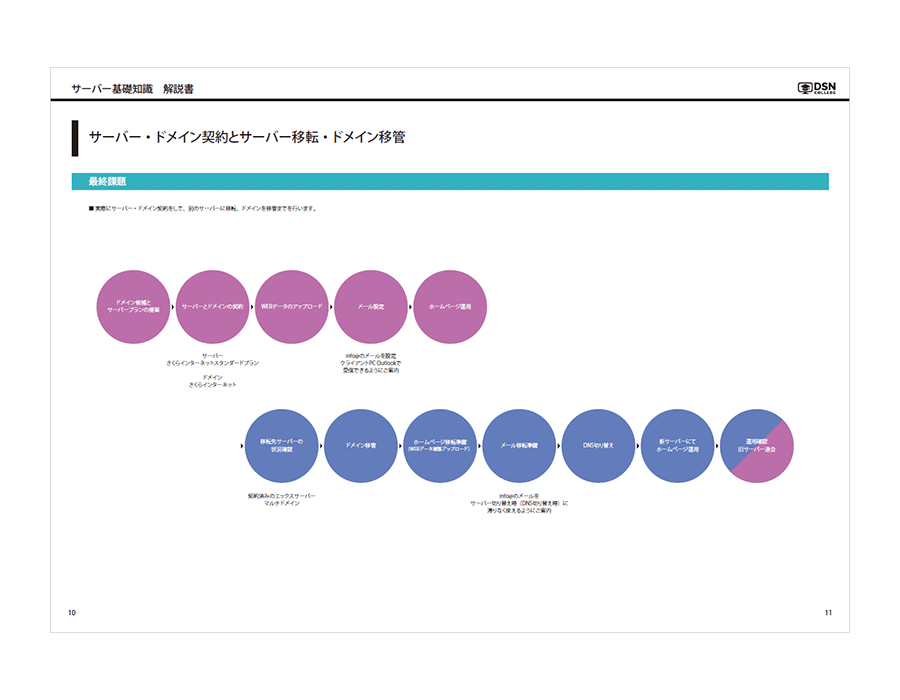Select the blue メール移転準備 circle
This screenshot has height=700, width=900.
[519, 446]
